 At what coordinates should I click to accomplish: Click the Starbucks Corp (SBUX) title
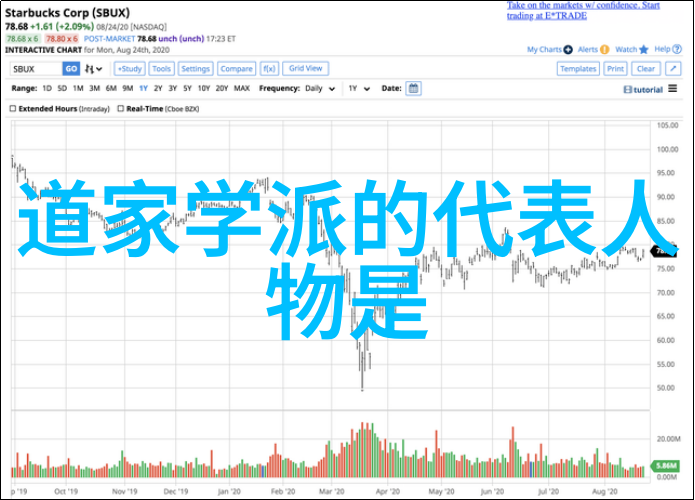pyautogui.click(x=67, y=12)
